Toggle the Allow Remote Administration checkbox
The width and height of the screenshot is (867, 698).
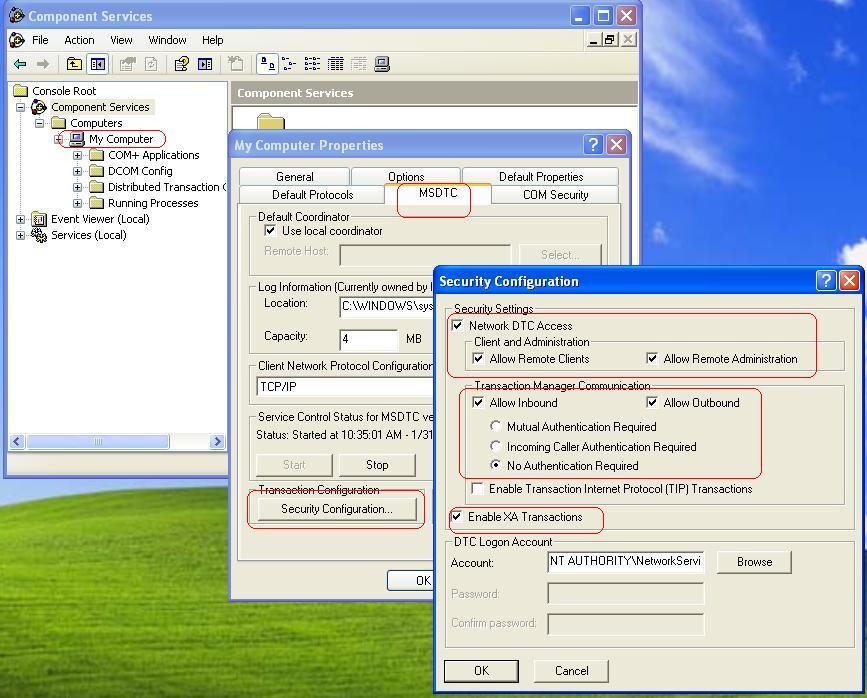coord(652,358)
